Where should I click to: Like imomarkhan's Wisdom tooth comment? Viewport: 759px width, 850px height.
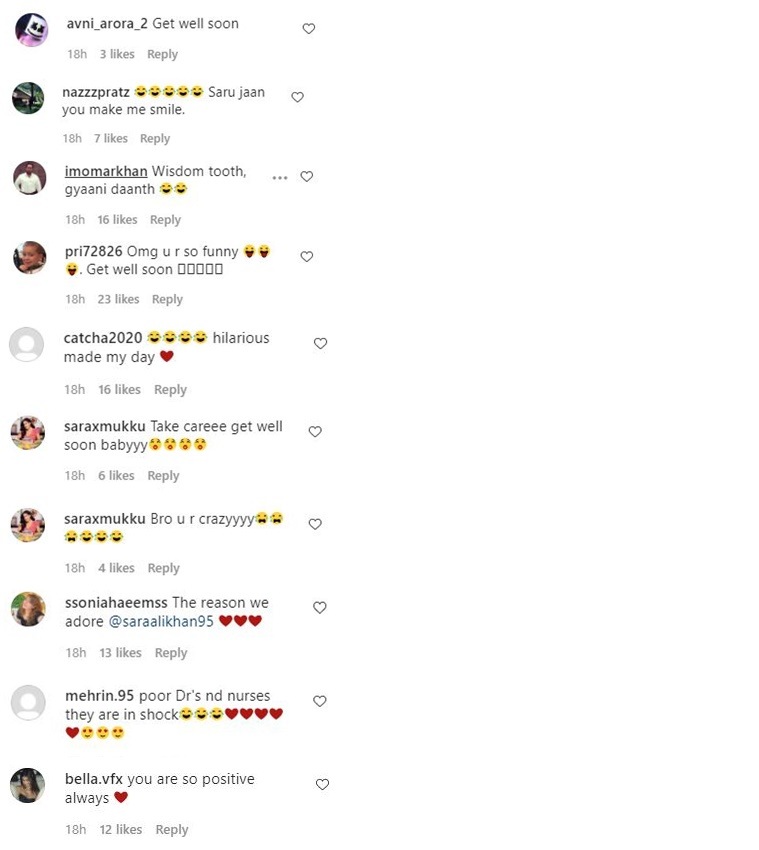point(306,176)
